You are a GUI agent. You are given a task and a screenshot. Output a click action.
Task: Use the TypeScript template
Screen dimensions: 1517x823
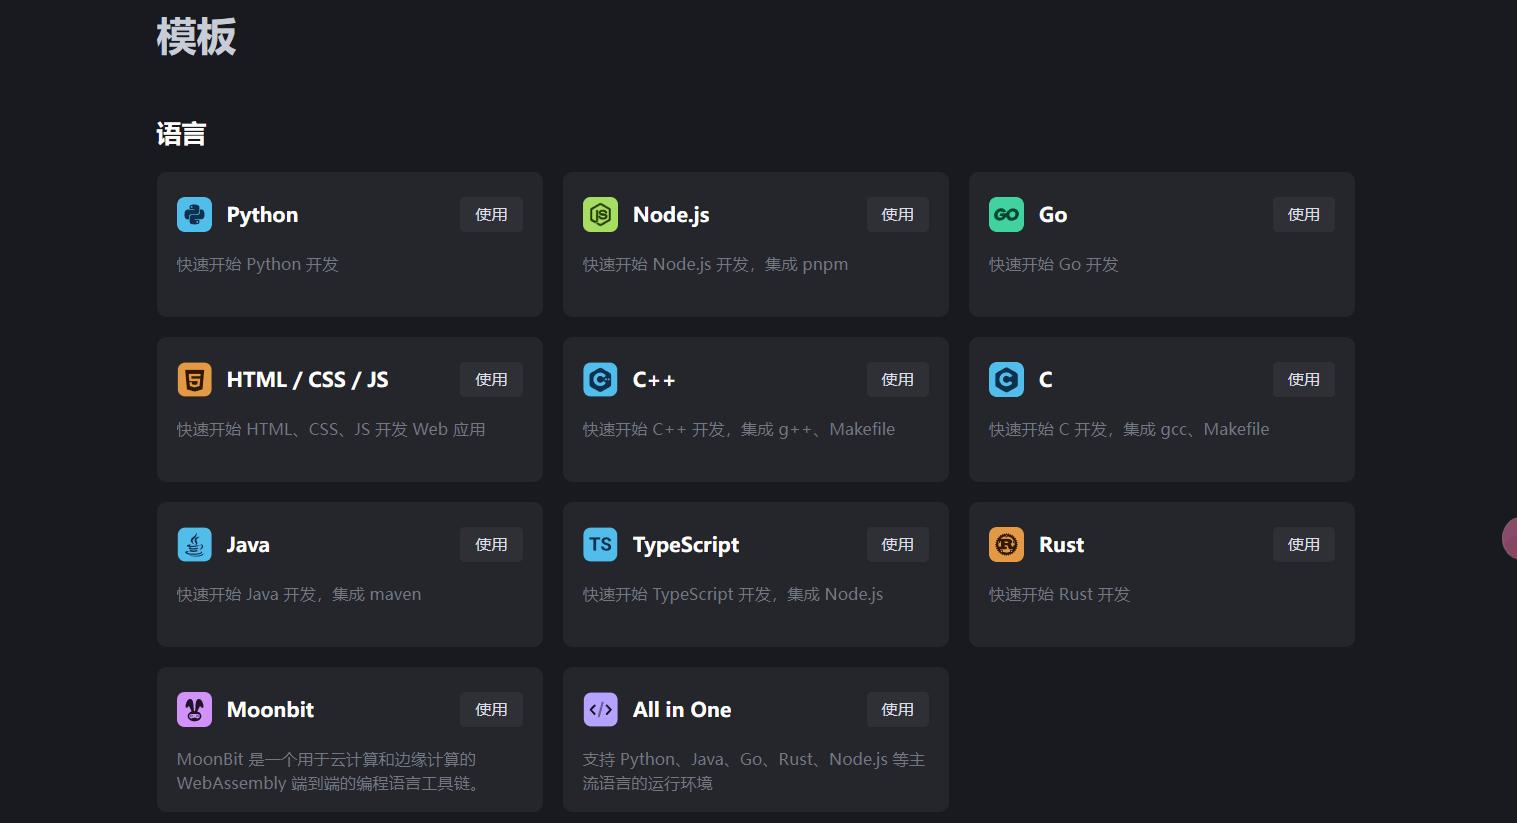(x=897, y=544)
